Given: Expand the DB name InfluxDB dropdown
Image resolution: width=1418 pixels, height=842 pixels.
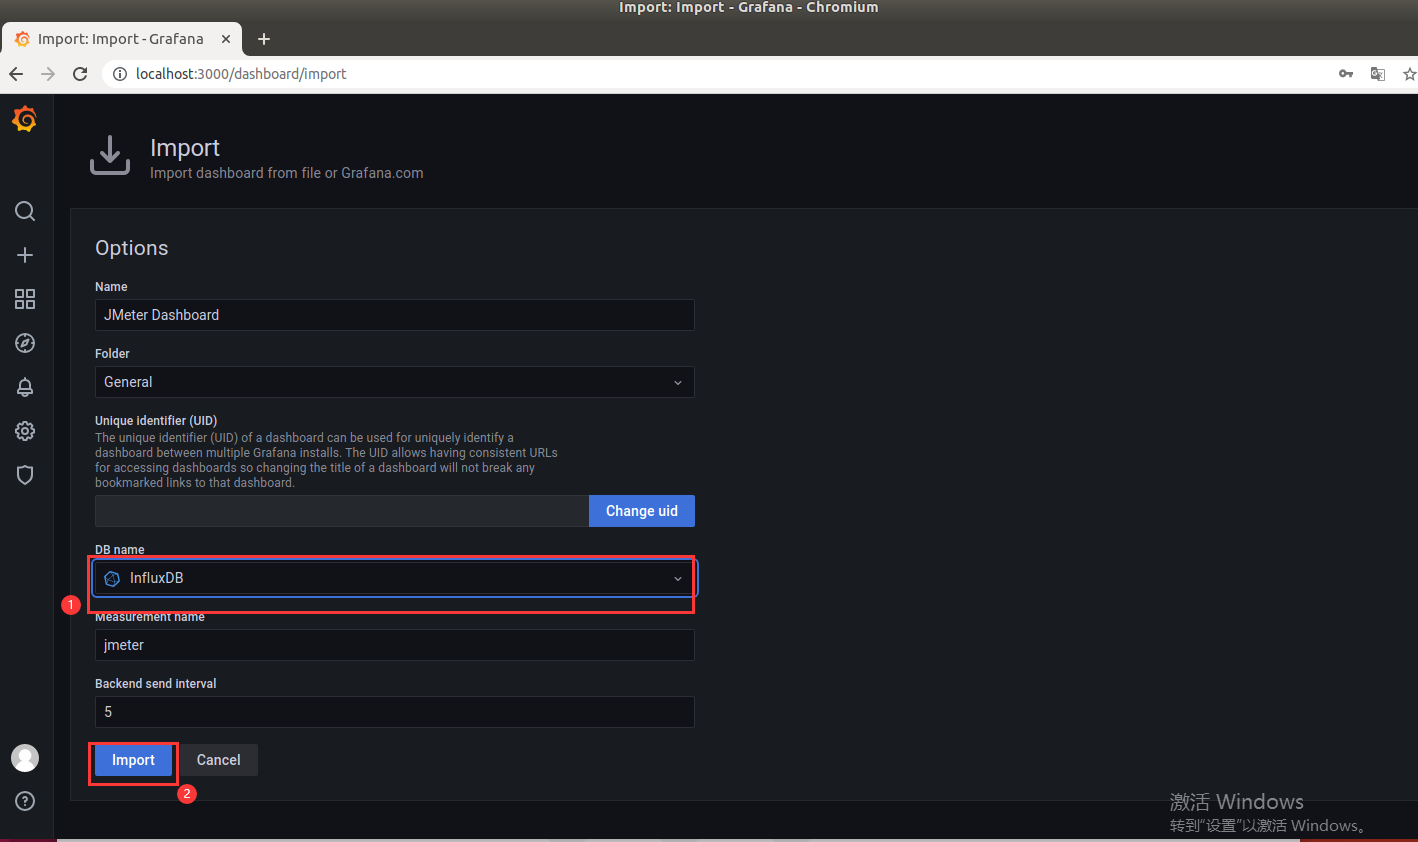Looking at the screenshot, I should (x=394, y=578).
